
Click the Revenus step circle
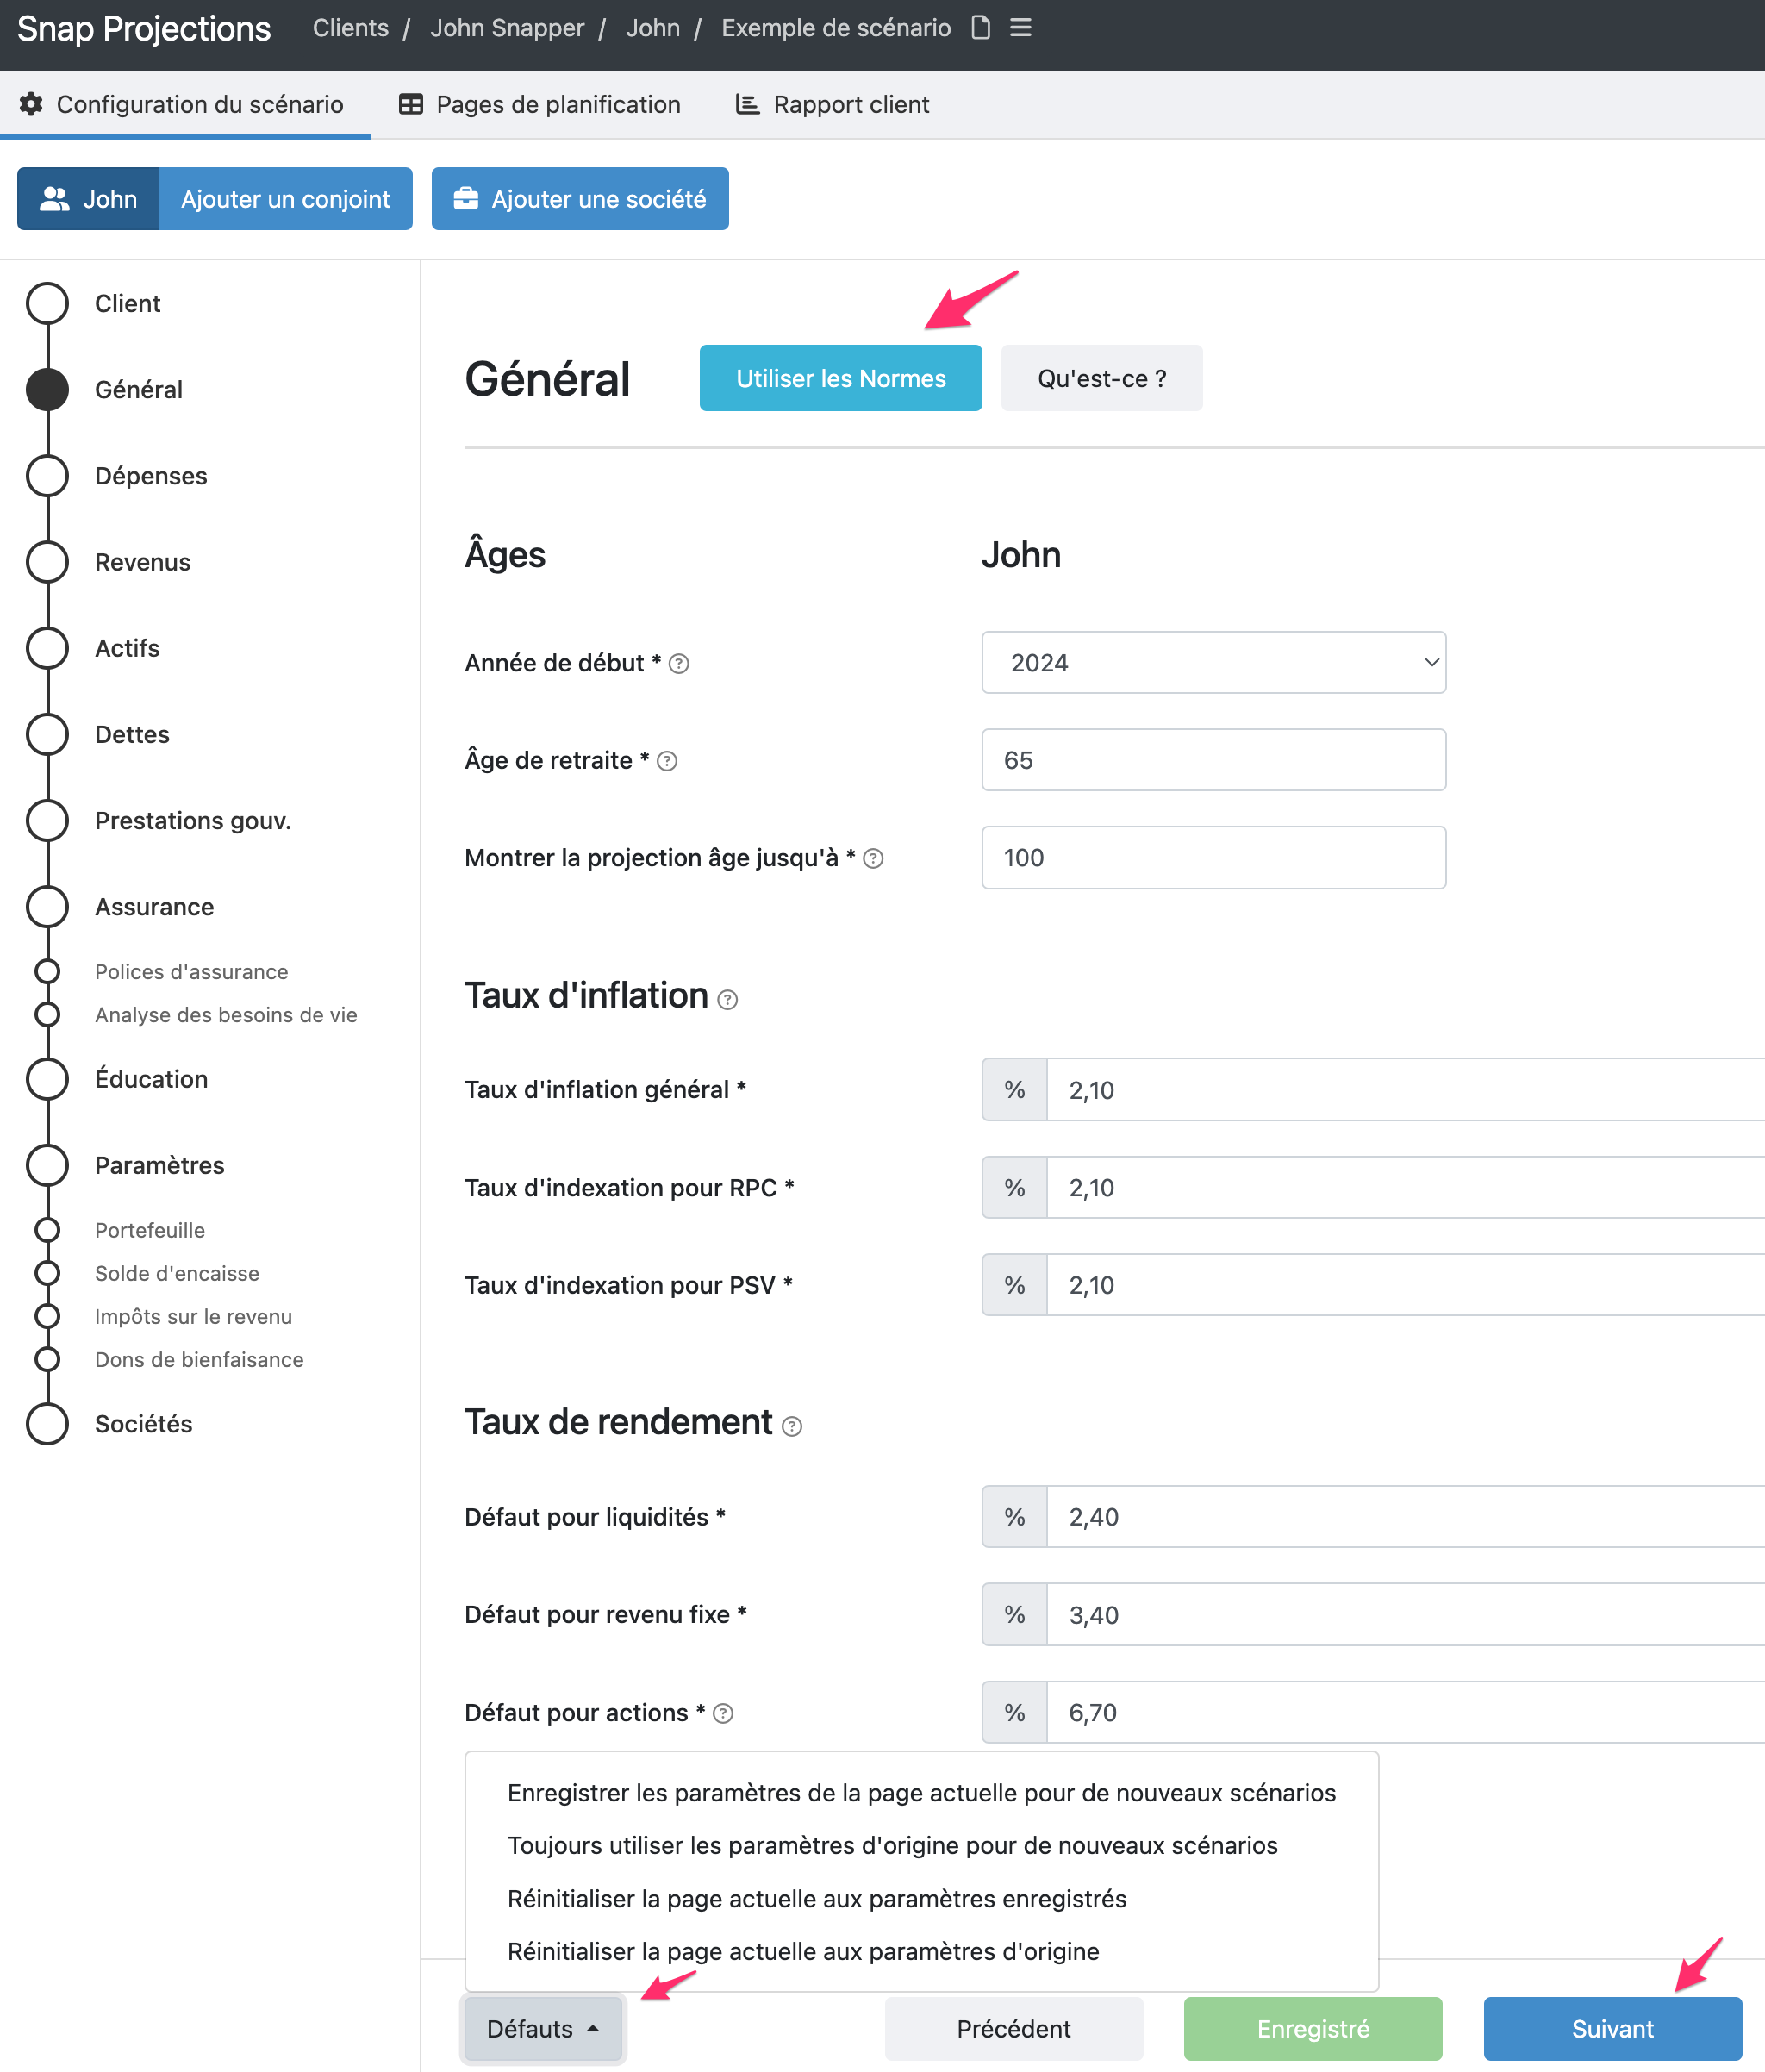tap(47, 562)
